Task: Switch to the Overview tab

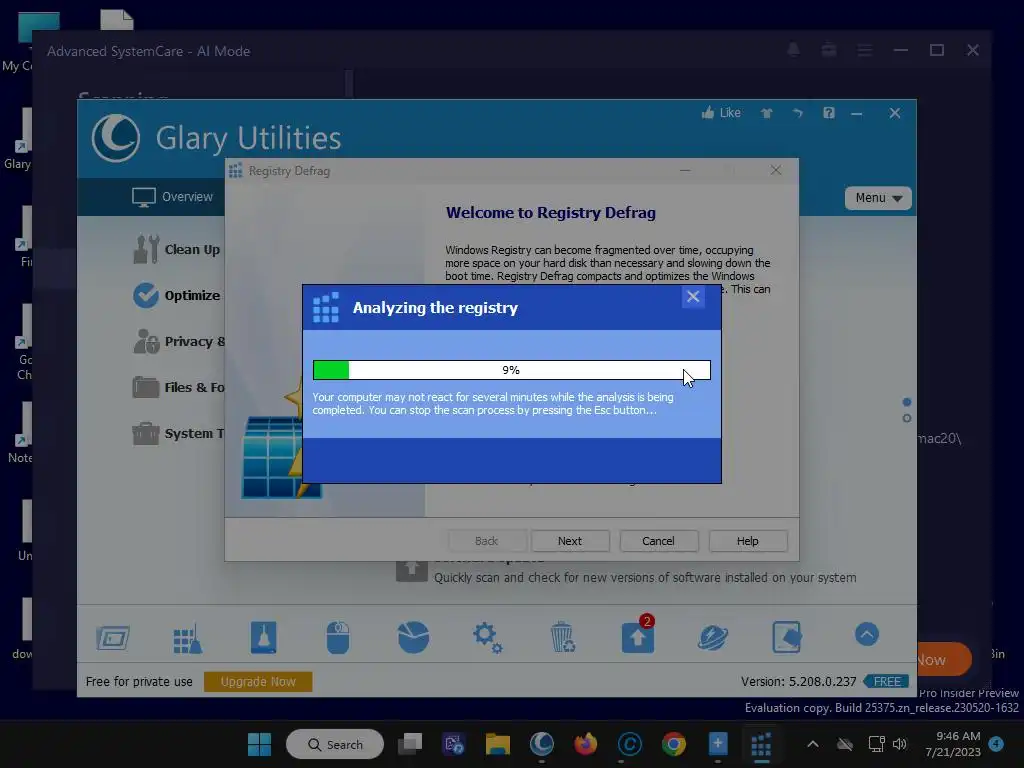Action: pyautogui.click(x=172, y=197)
